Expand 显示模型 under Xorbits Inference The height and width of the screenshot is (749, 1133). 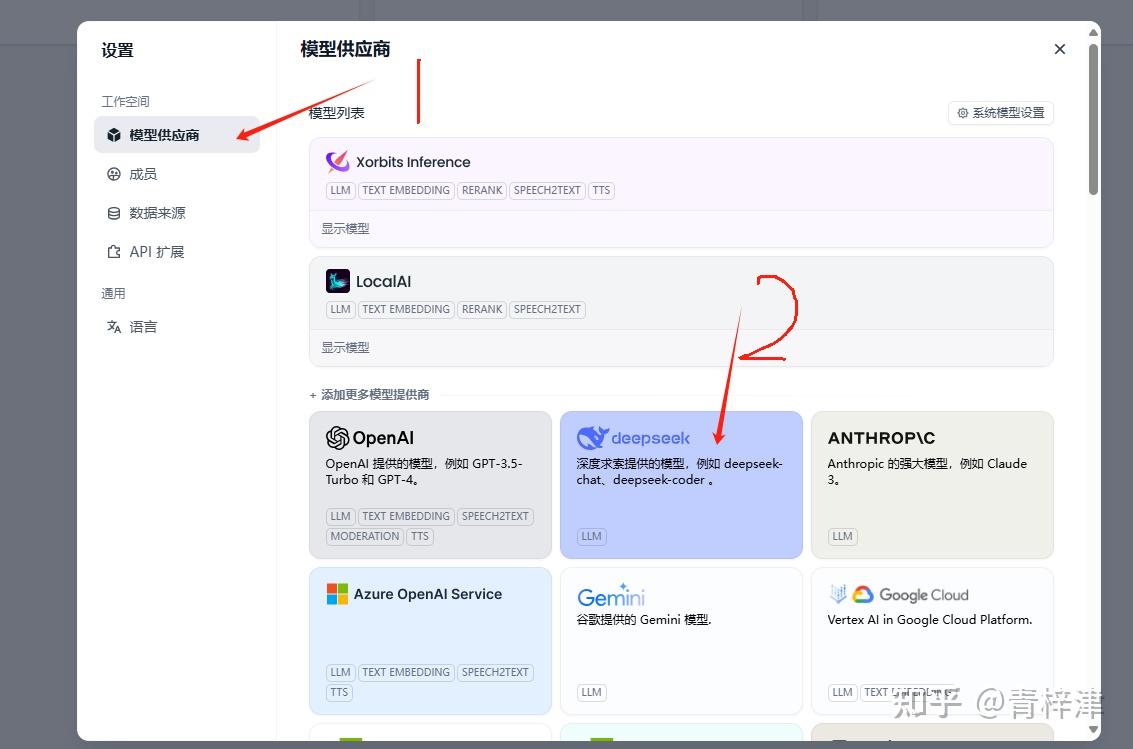(x=345, y=229)
